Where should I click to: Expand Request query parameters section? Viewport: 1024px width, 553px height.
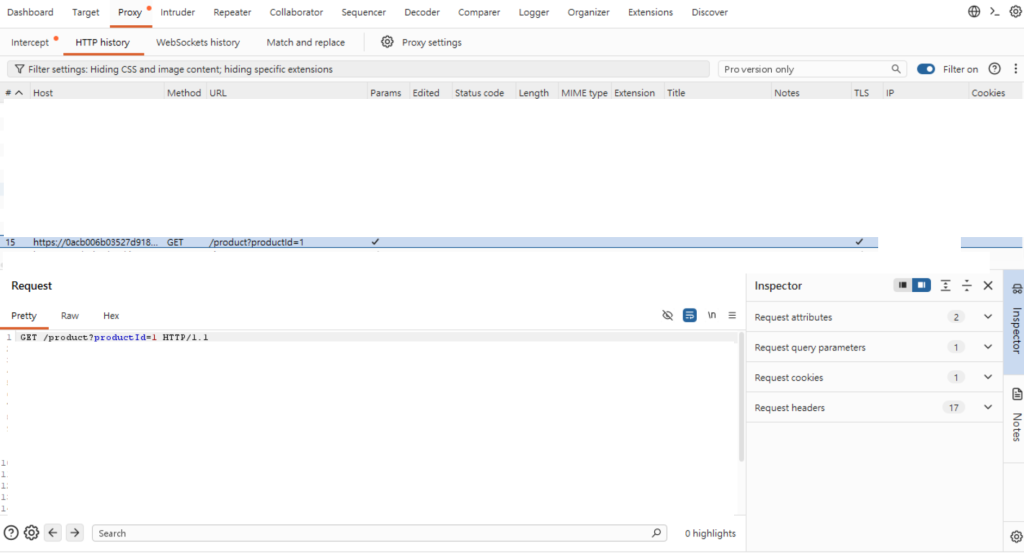[x=874, y=347]
